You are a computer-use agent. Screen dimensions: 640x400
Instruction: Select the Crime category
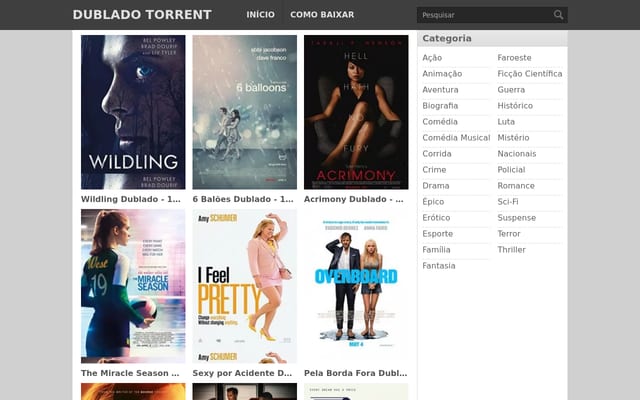tap(434, 170)
